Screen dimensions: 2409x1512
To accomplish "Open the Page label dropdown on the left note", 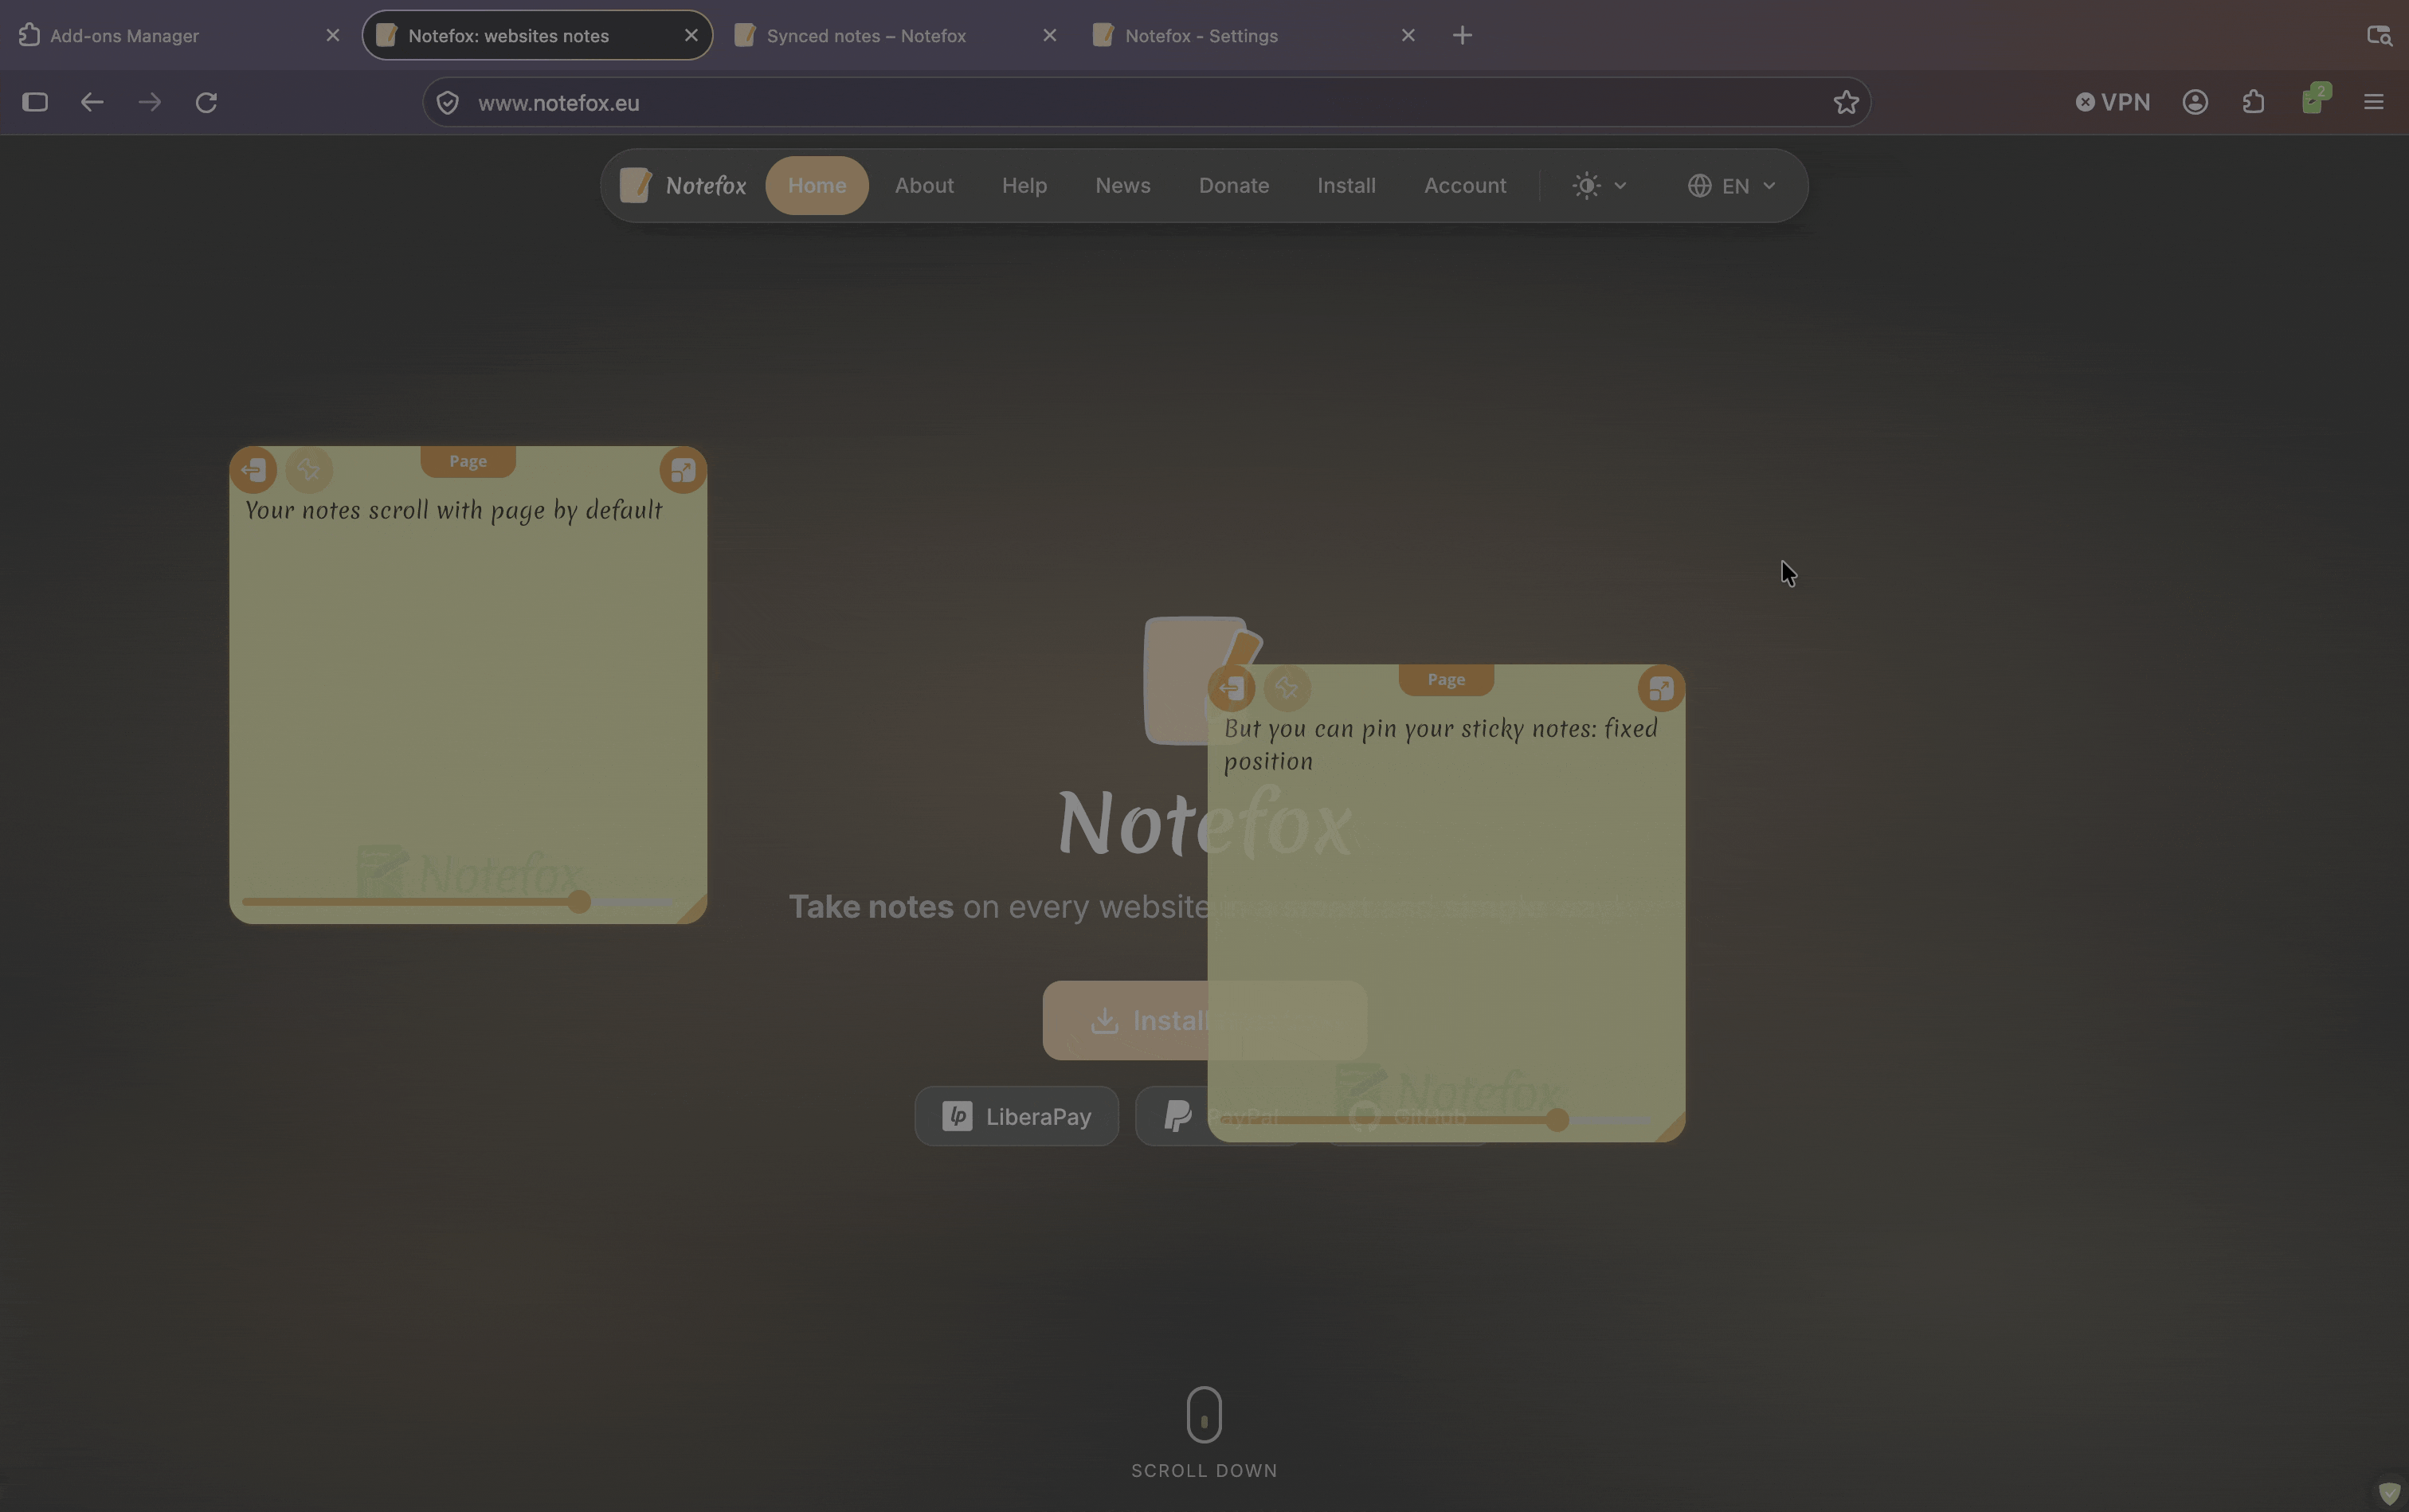I will (x=468, y=461).
